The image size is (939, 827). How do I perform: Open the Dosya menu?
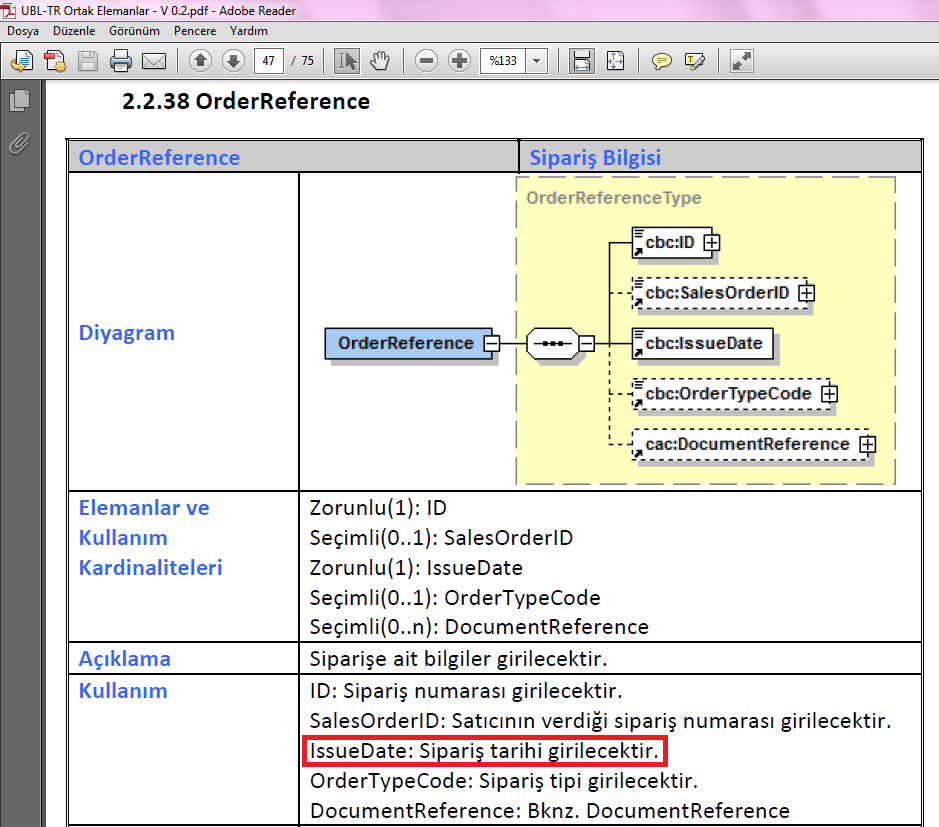[23, 31]
